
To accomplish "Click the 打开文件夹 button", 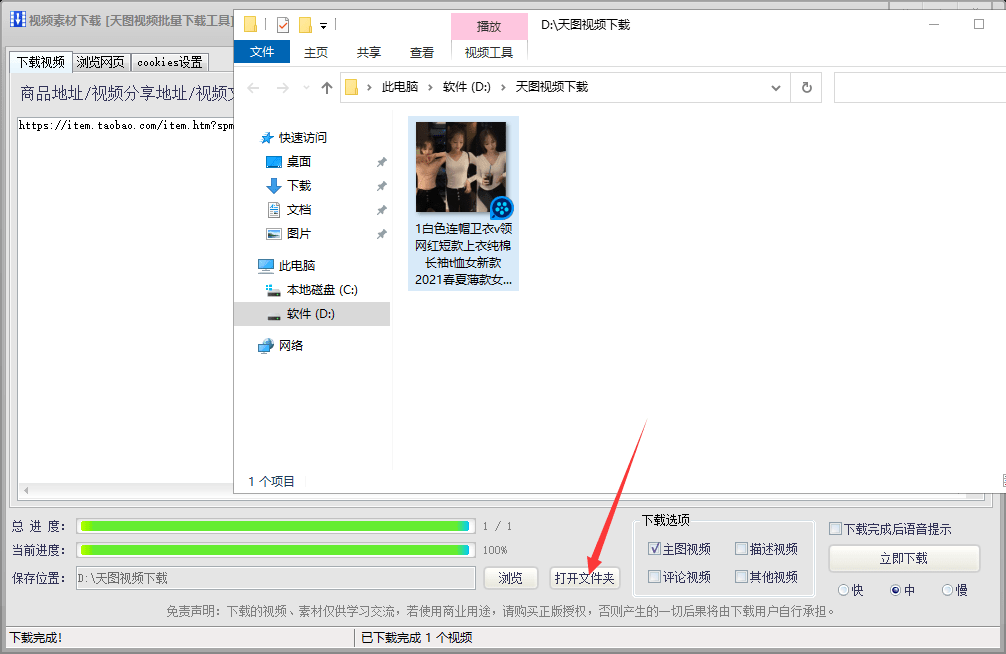I will point(584,578).
